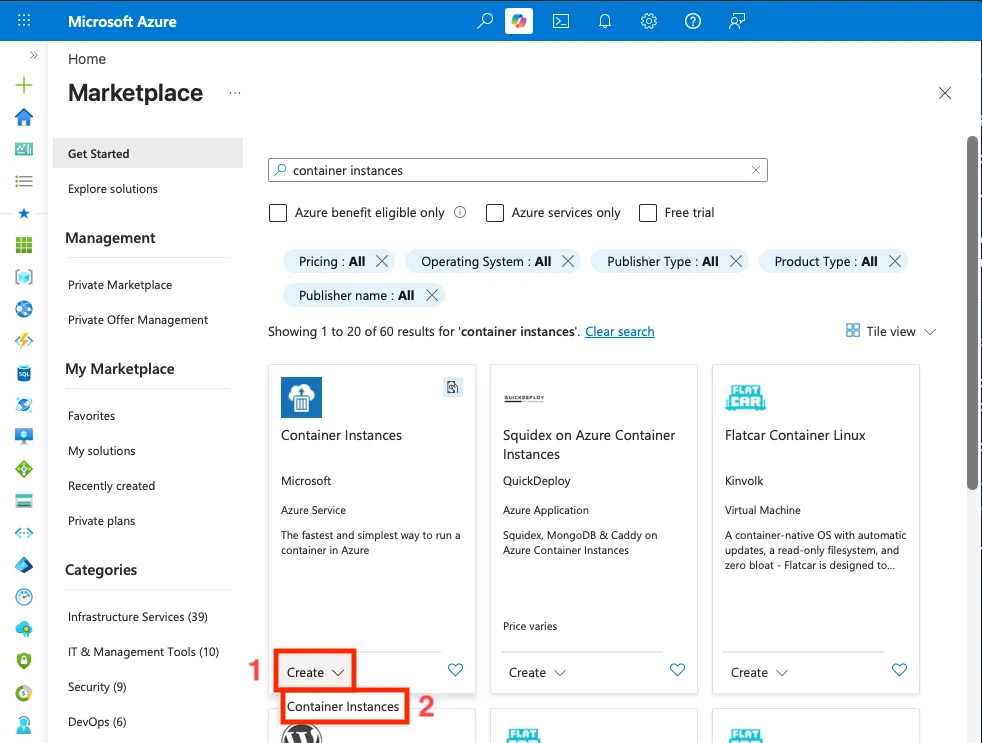
Task: Remove the Publisher name filter
Action: click(x=432, y=295)
